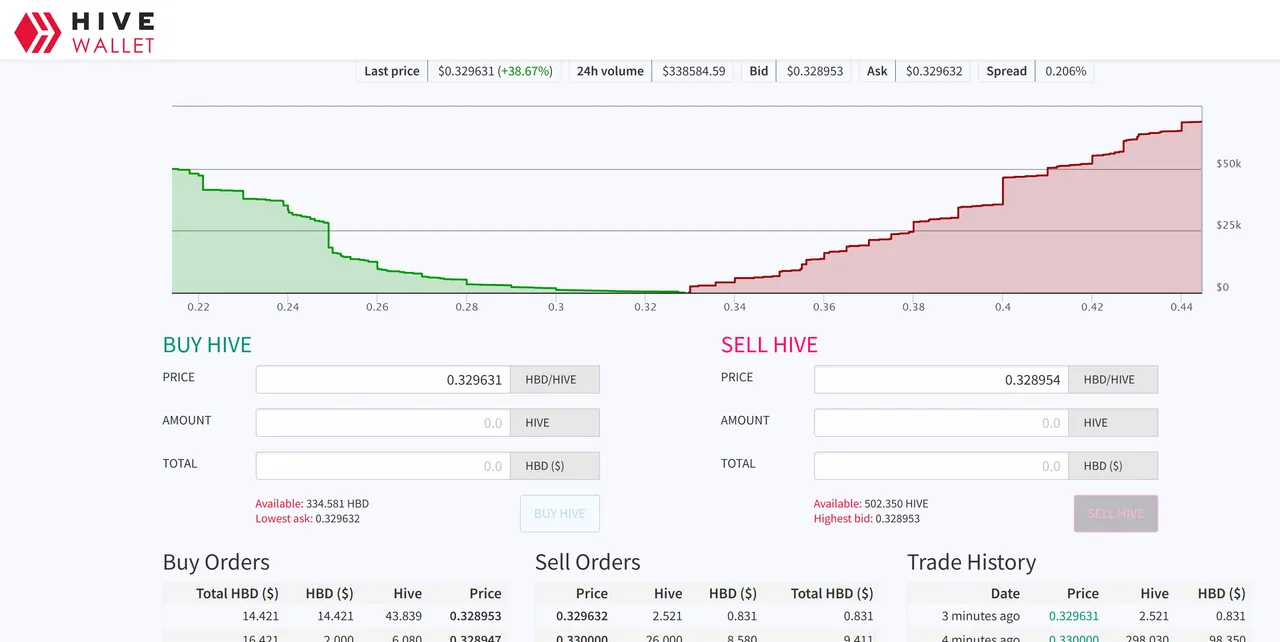Screen dimensions: 1280x642
Task: Focus the Sell Hive total HBD field
Action: 941,466
